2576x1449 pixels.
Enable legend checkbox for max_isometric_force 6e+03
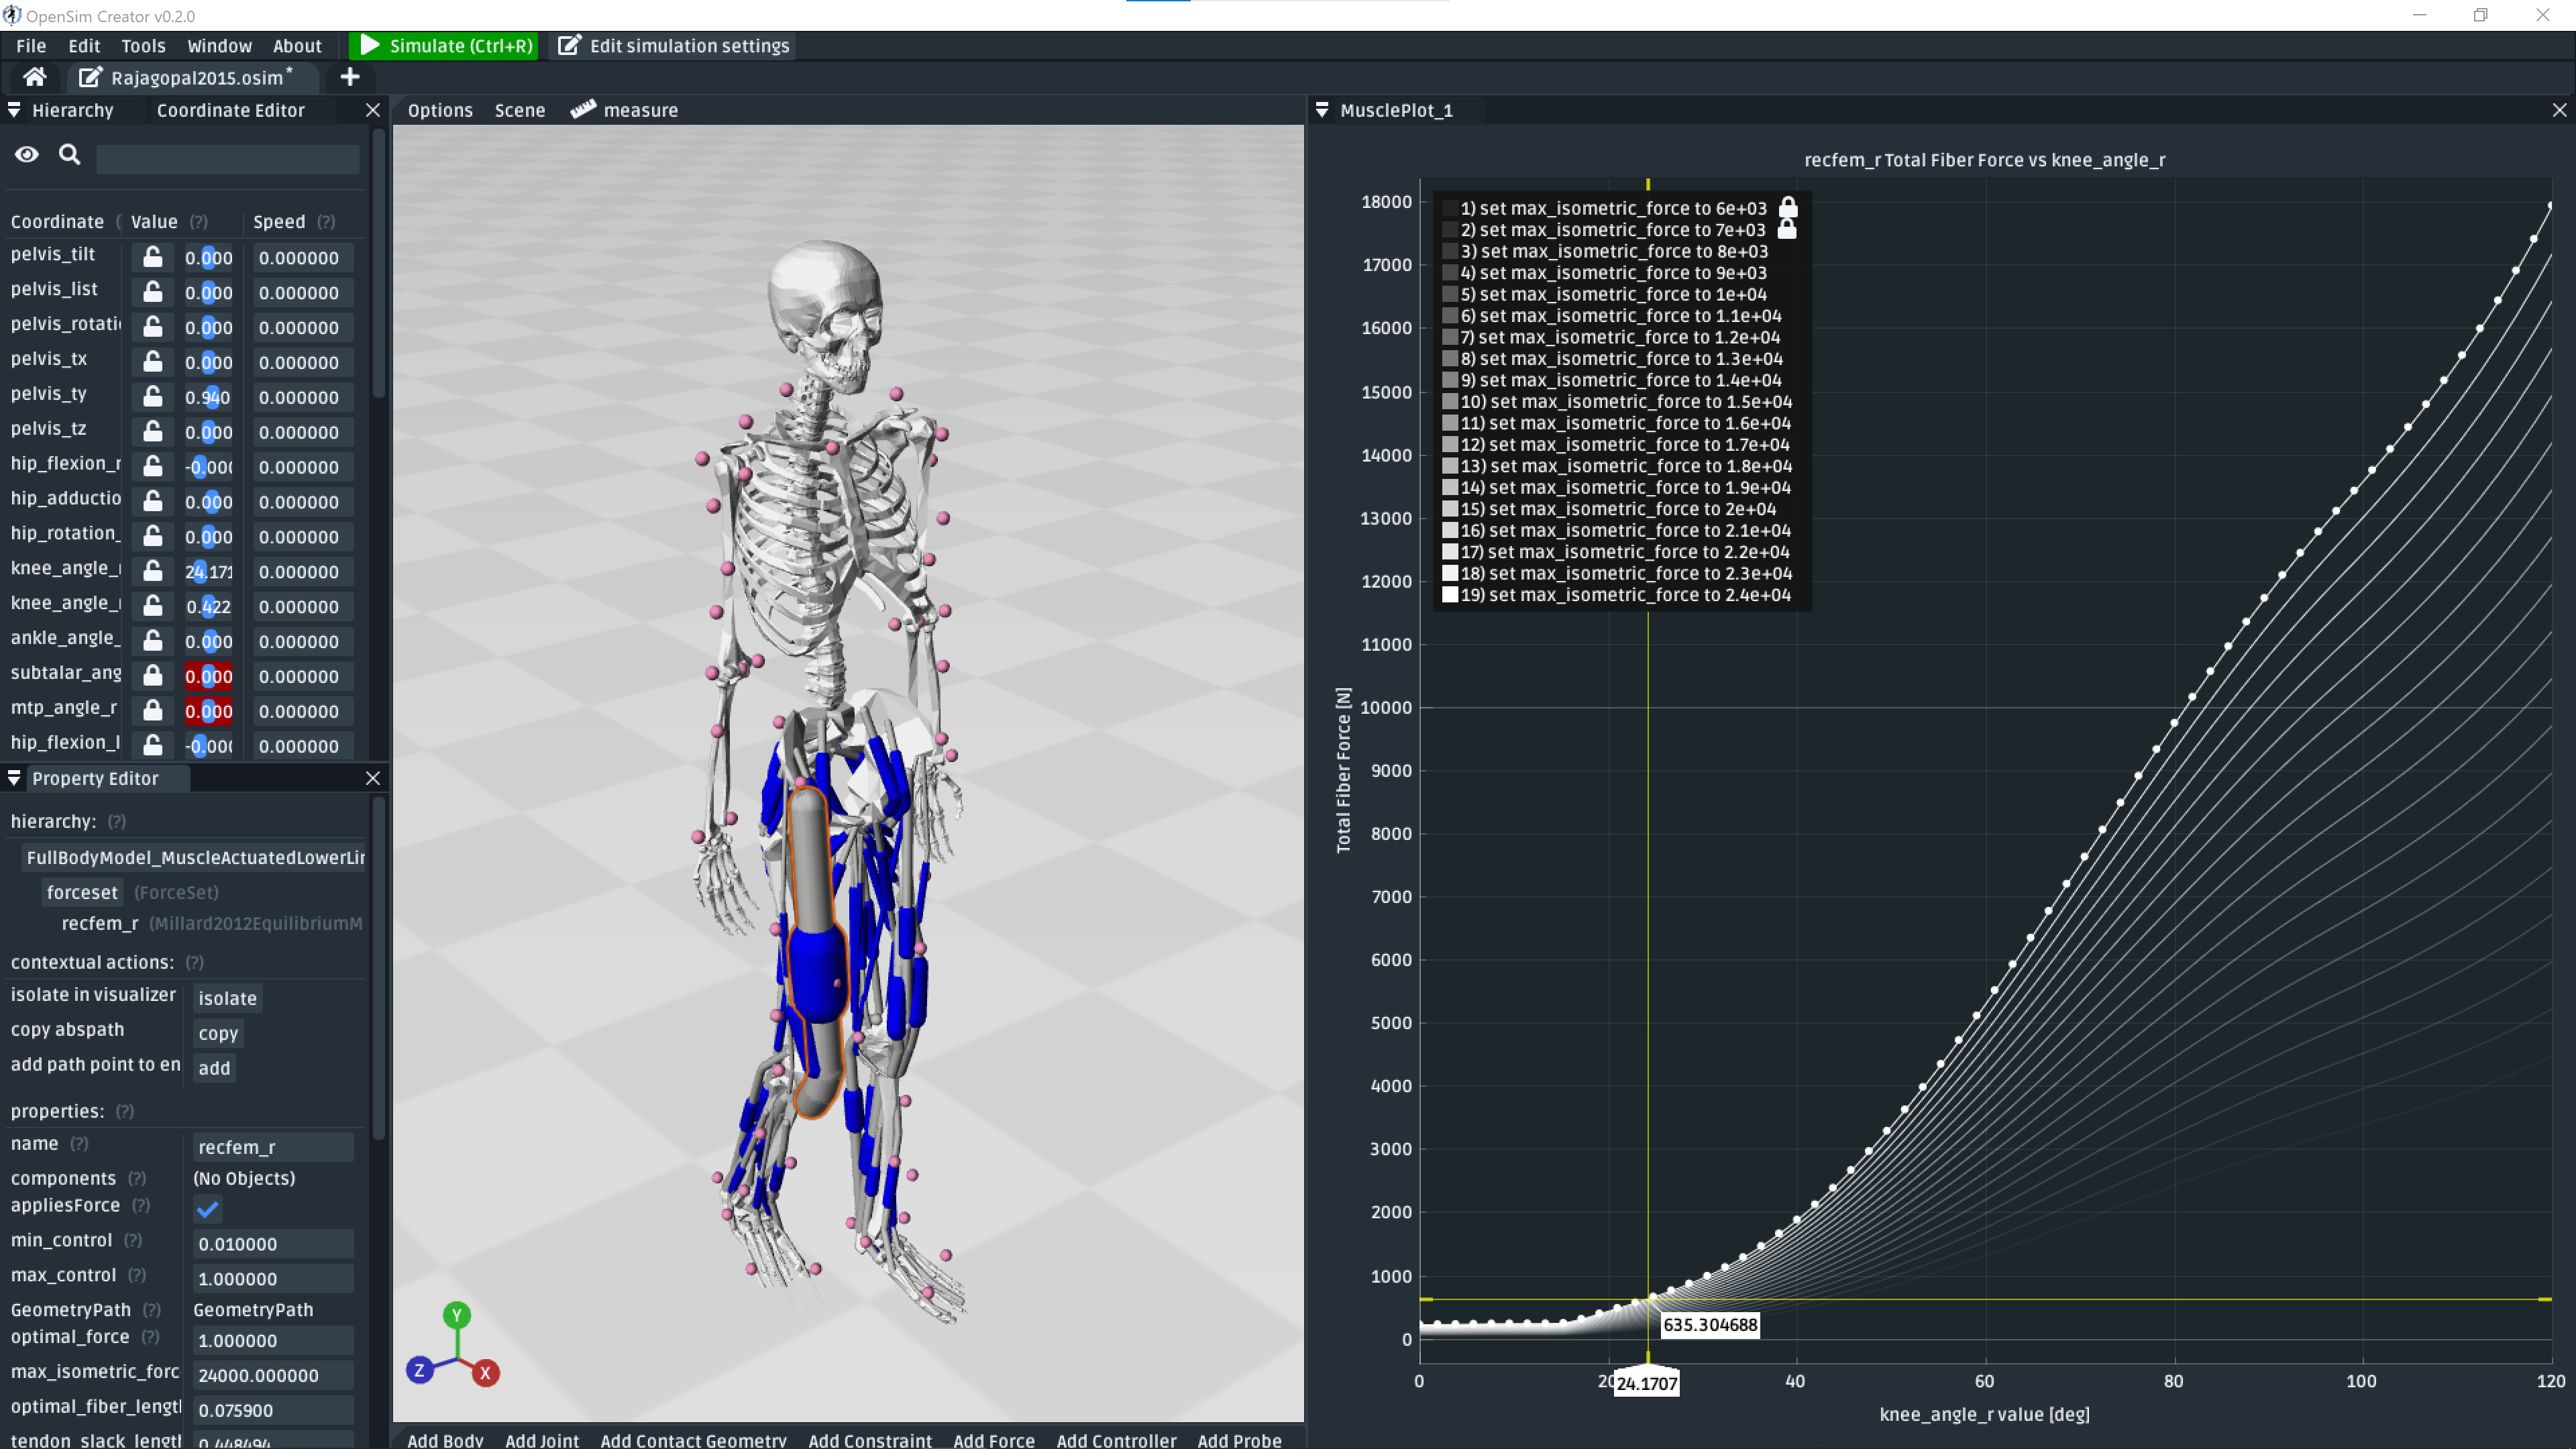(1450, 208)
